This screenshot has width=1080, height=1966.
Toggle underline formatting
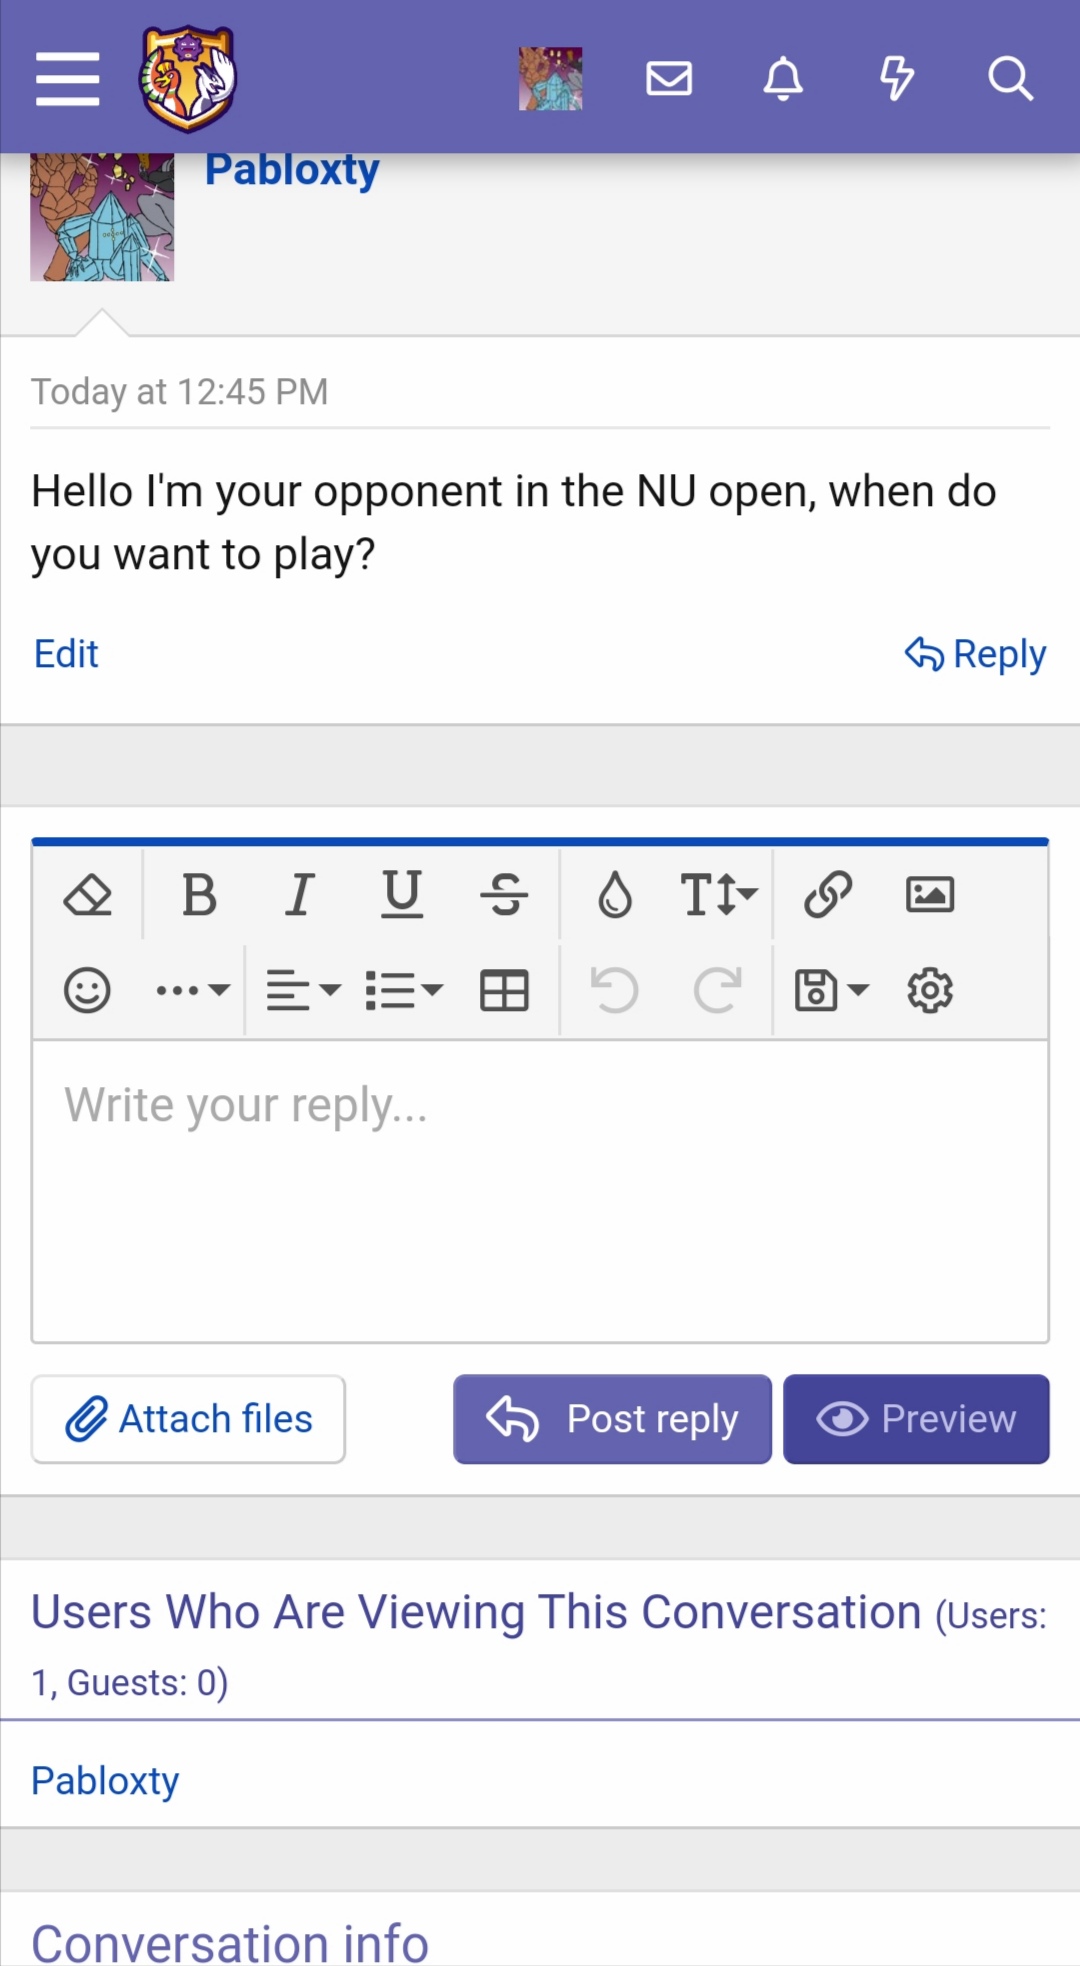402,894
